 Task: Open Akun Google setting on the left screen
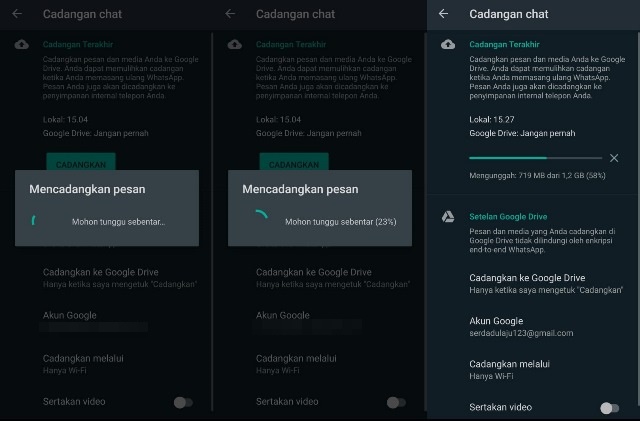coord(95,321)
